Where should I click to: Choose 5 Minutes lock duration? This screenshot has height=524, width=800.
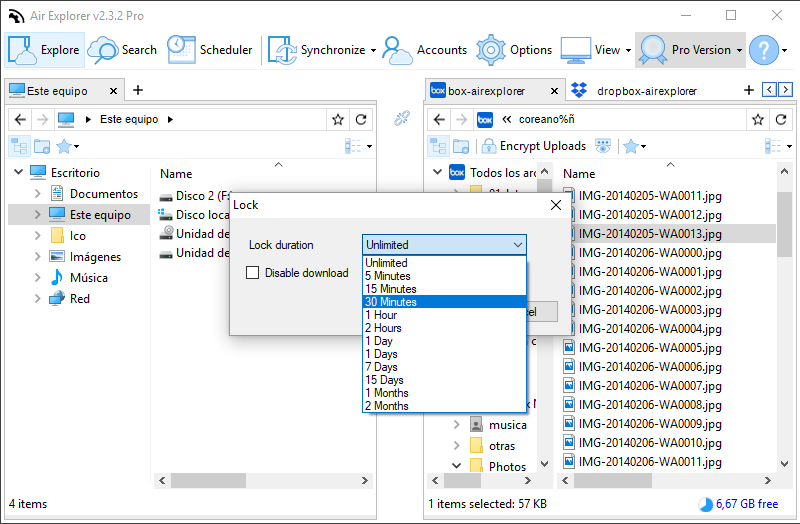point(444,276)
